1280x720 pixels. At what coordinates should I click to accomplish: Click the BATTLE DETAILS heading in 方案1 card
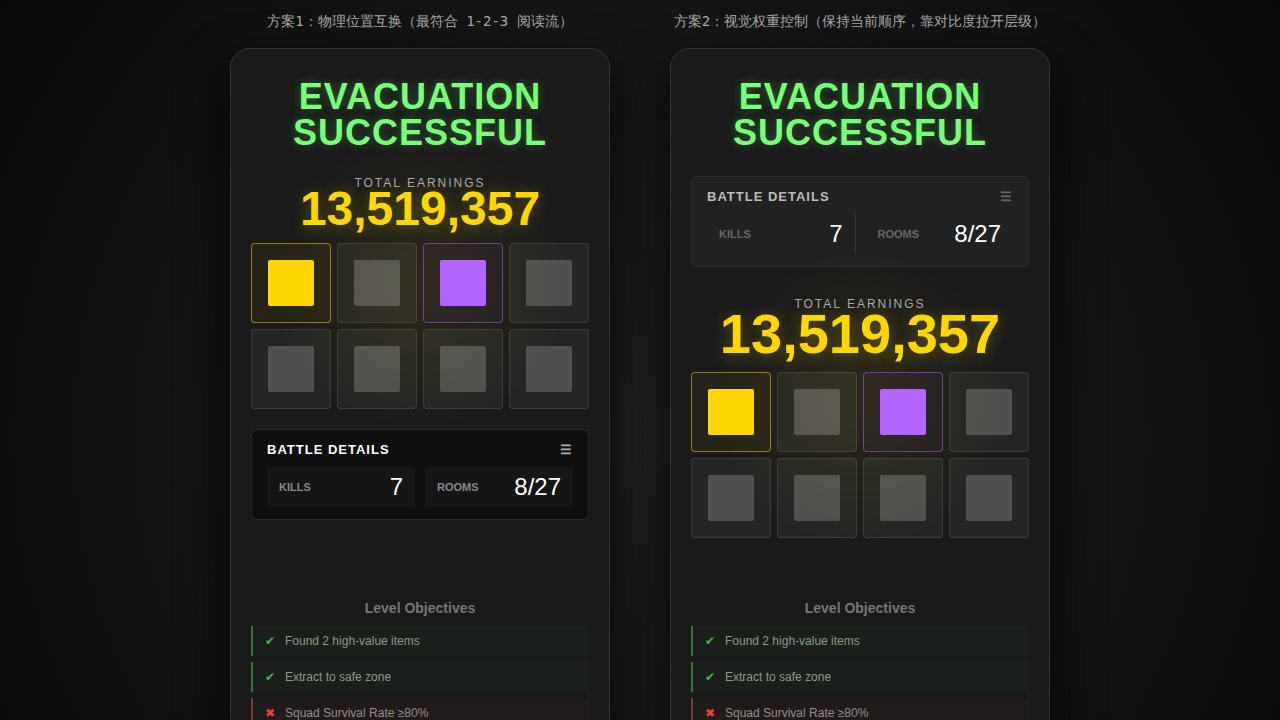pos(328,450)
